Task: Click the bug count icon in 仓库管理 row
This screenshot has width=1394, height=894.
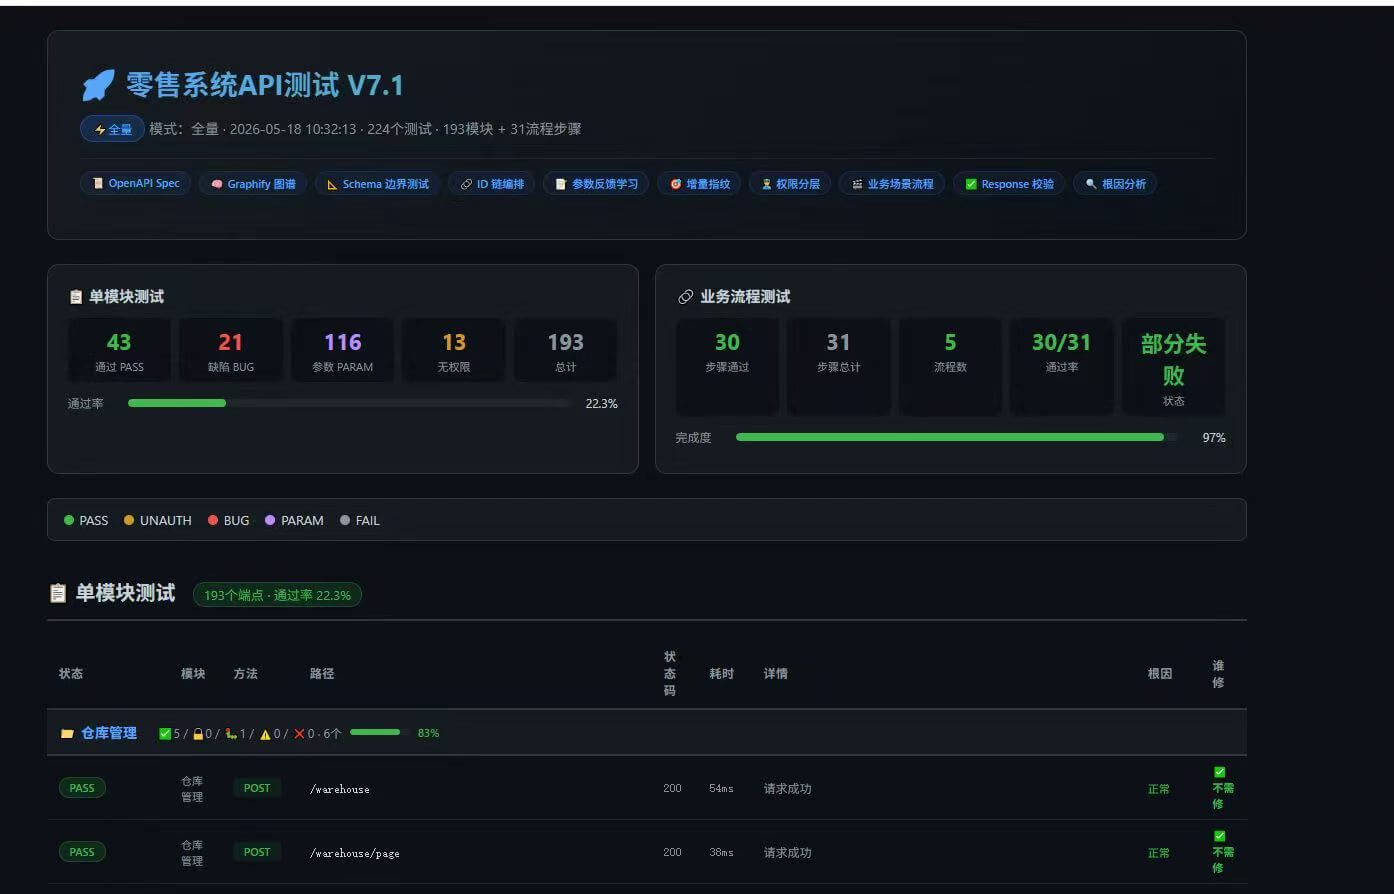Action: point(231,734)
